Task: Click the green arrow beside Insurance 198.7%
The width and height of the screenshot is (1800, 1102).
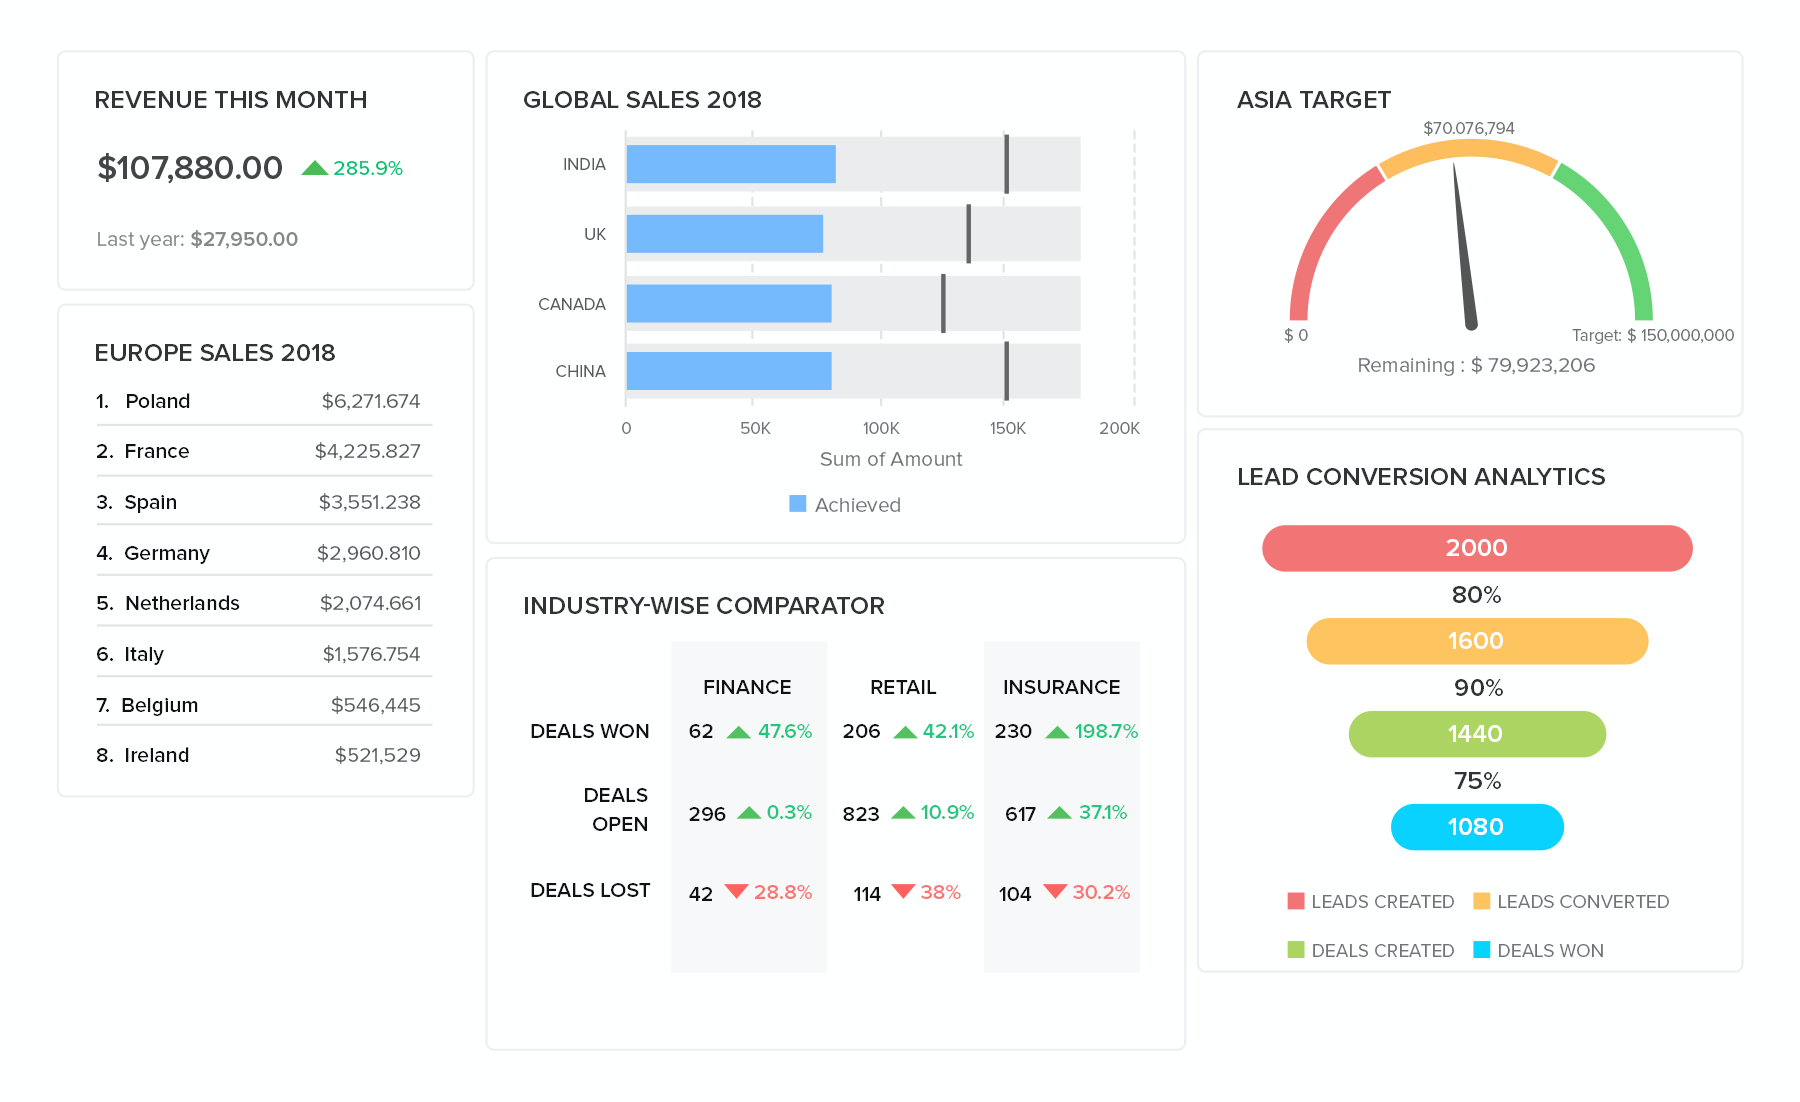Action: click(1058, 730)
